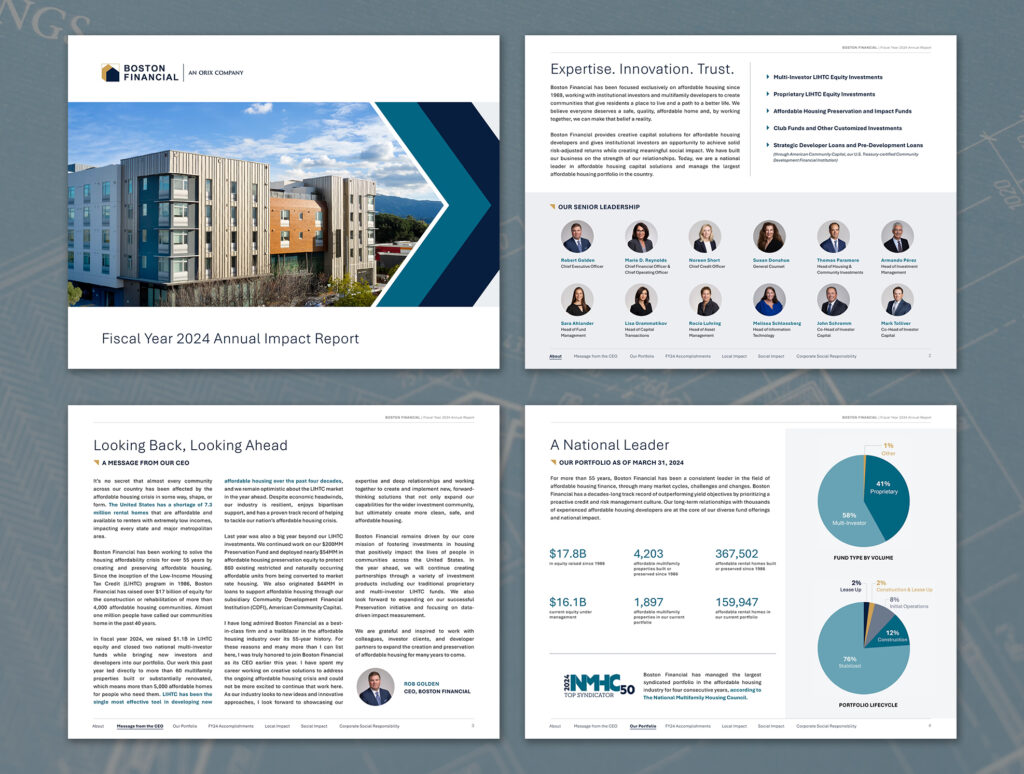Click Rob Golden's photo on the CEO message page
Screen dimensions: 1024x774
tap(376, 687)
